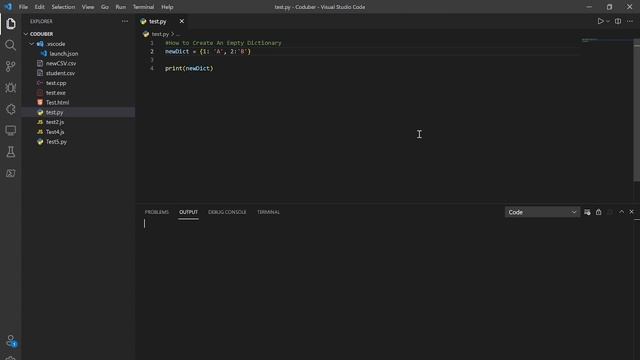640x360 pixels.
Task: Open the View menu
Action: click(88, 7)
